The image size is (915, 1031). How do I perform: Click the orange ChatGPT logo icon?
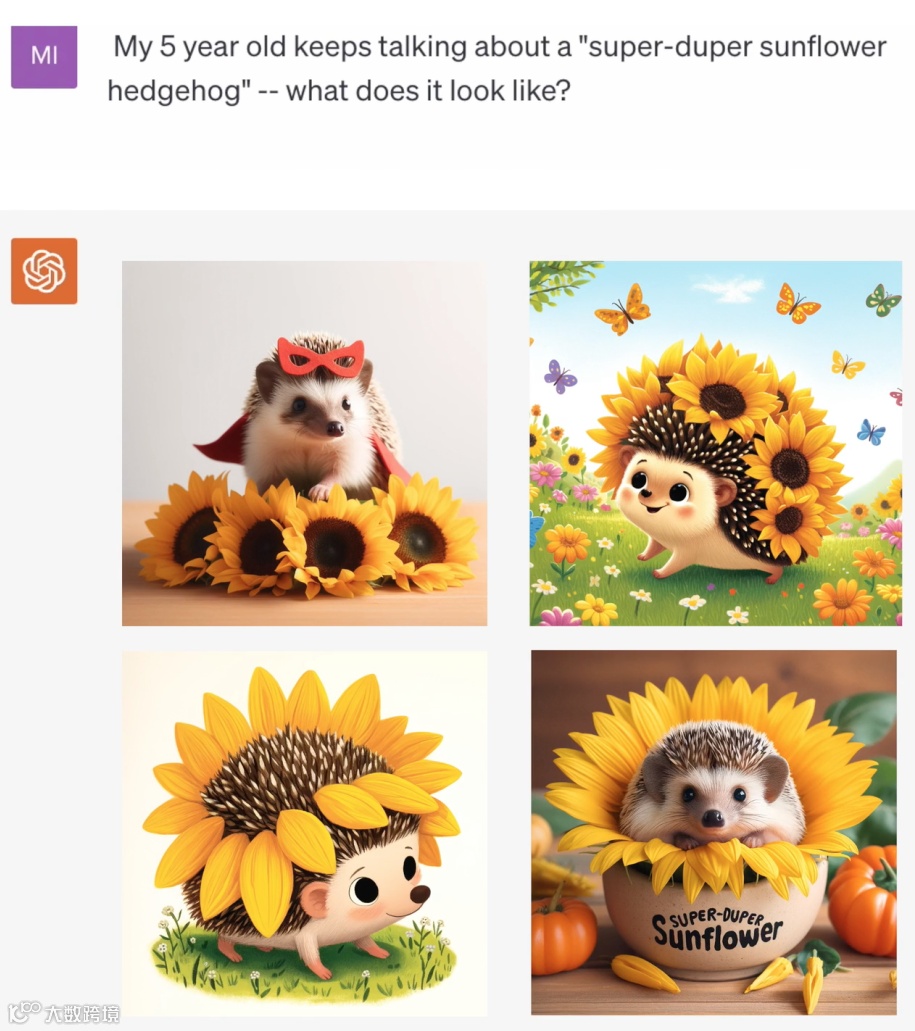(x=44, y=271)
